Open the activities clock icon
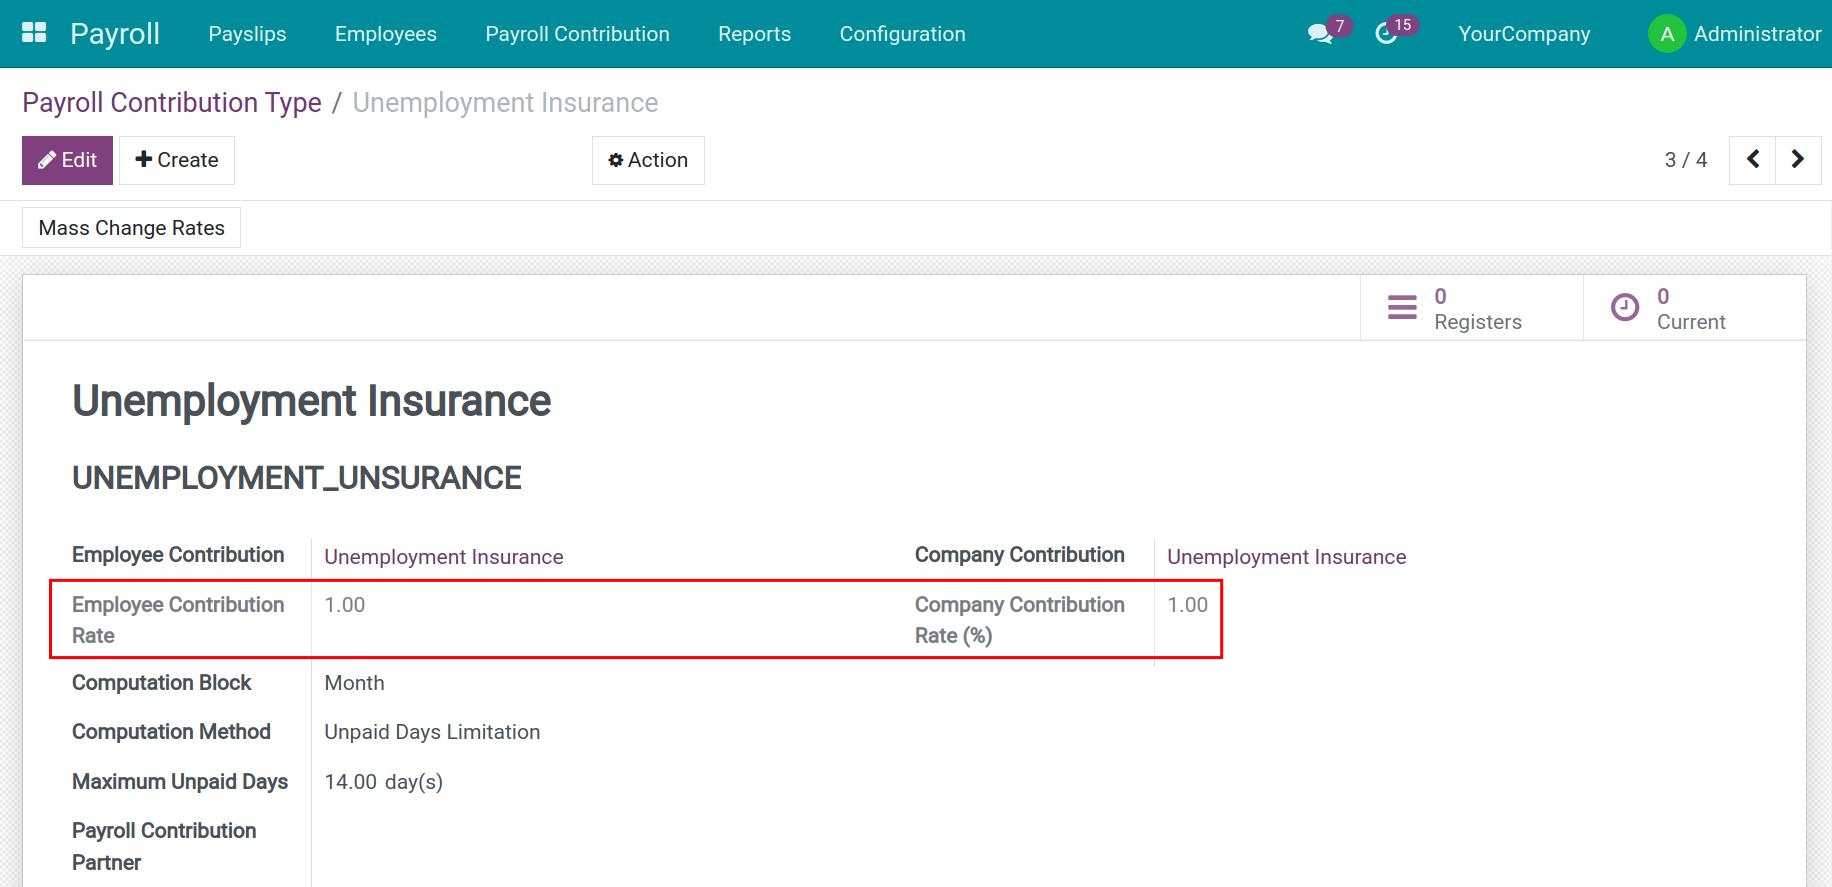 click(x=1386, y=34)
